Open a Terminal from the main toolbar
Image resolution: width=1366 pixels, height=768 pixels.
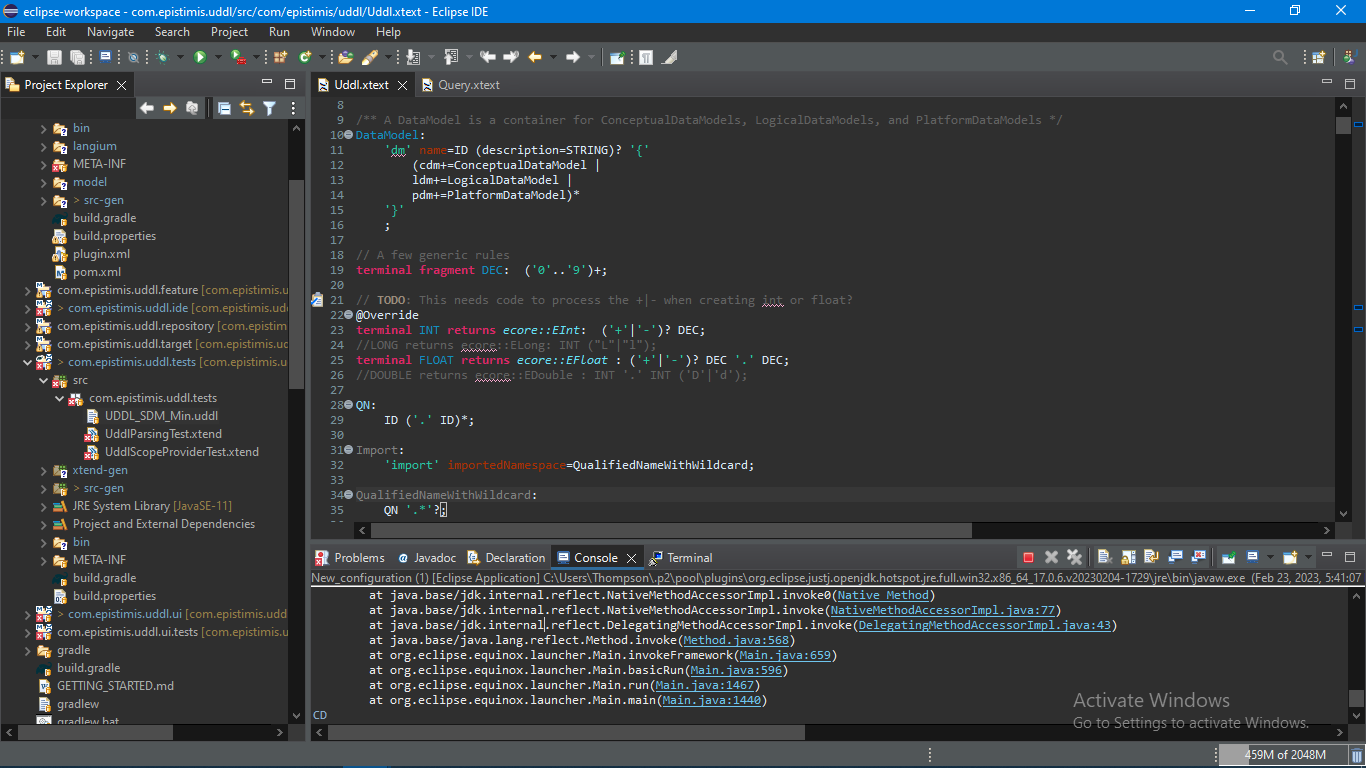pyautogui.click(x=105, y=57)
